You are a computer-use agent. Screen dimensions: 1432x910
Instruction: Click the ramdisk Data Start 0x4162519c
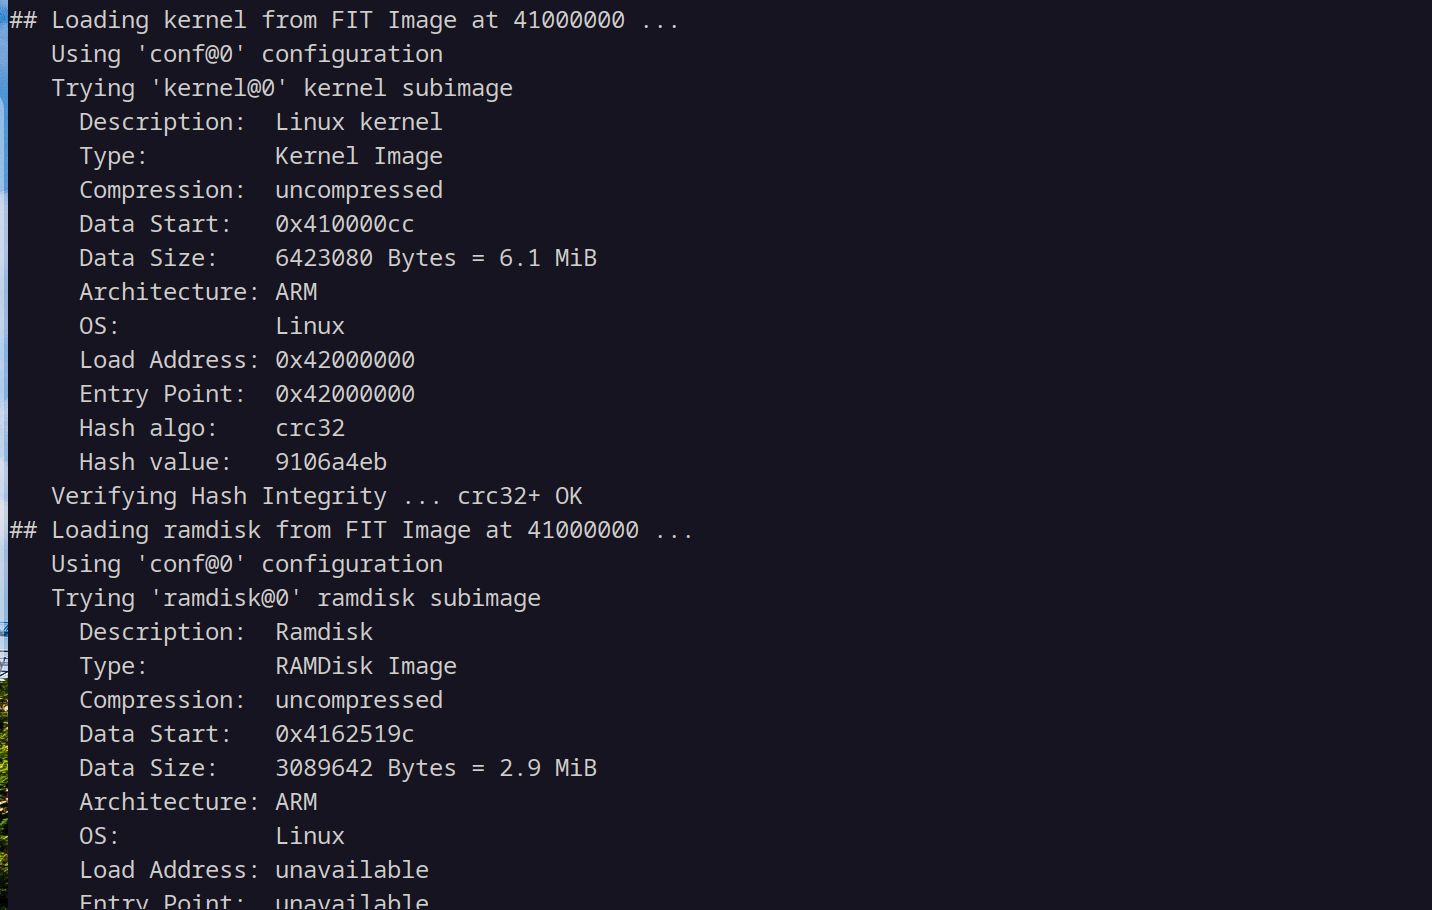344,734
